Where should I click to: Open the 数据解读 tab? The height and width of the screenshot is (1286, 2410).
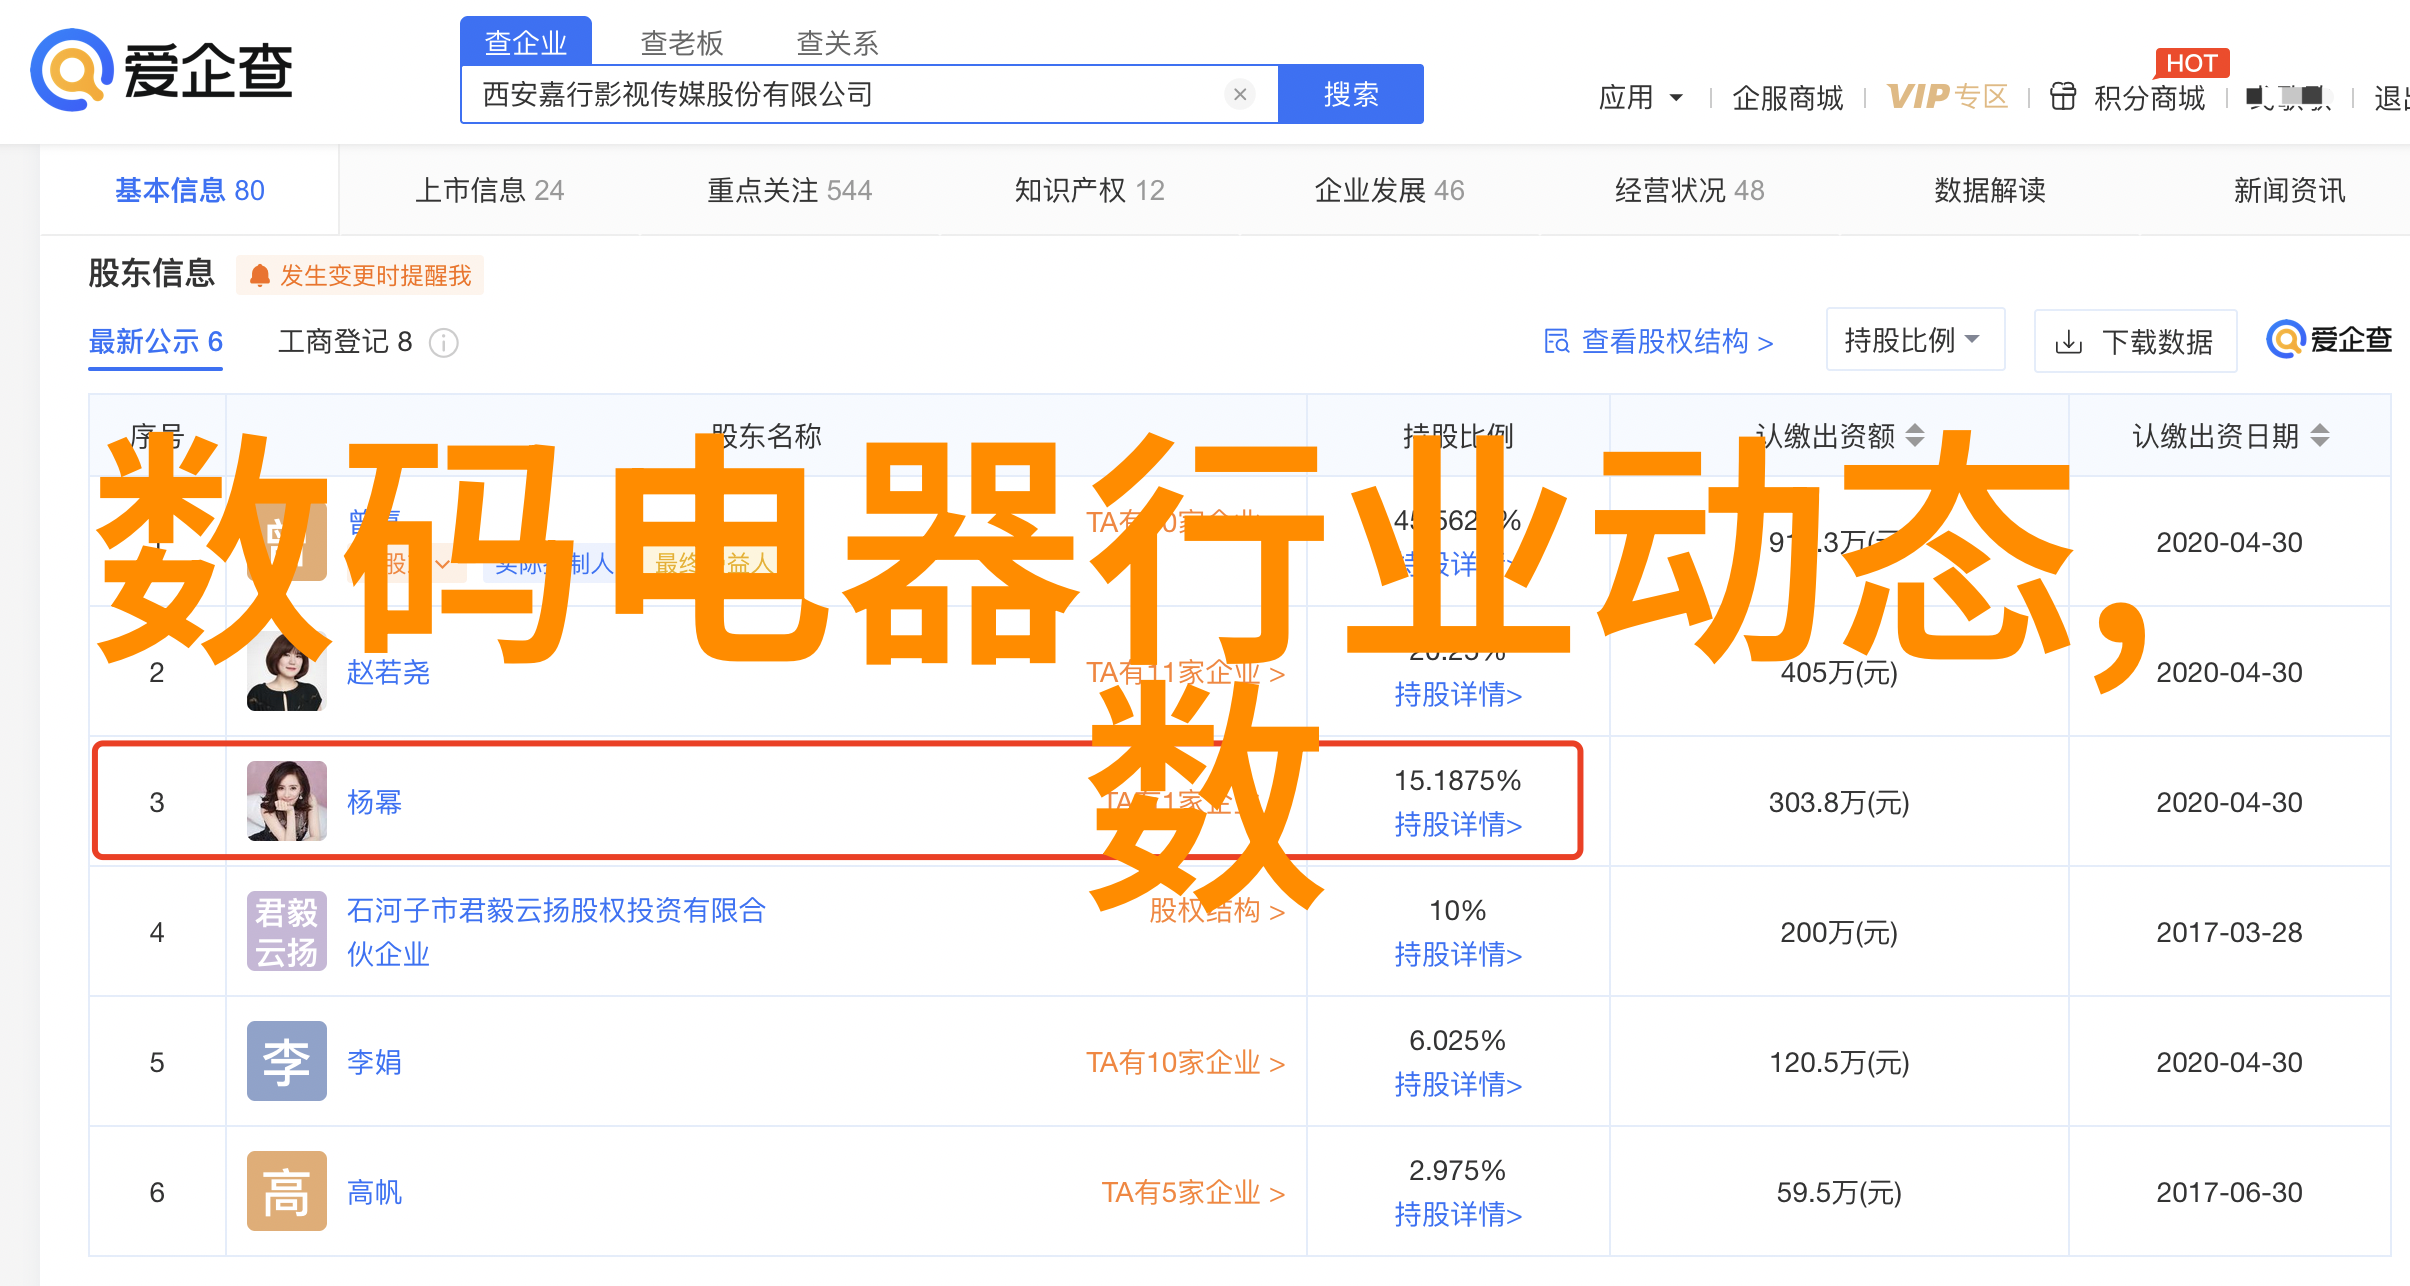click(1990, 190)
